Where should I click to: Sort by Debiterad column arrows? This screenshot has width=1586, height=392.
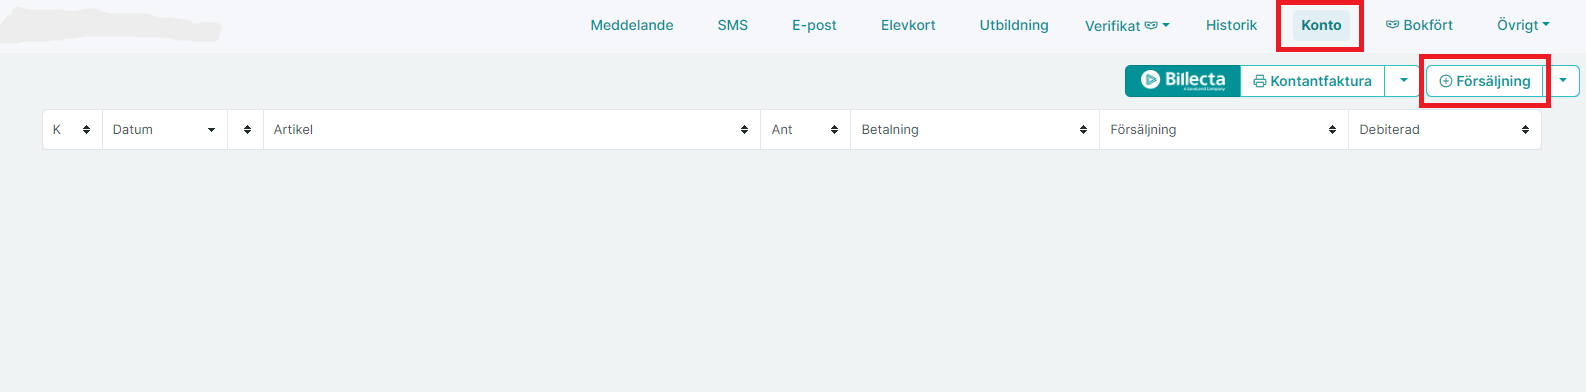point(1525,130)
